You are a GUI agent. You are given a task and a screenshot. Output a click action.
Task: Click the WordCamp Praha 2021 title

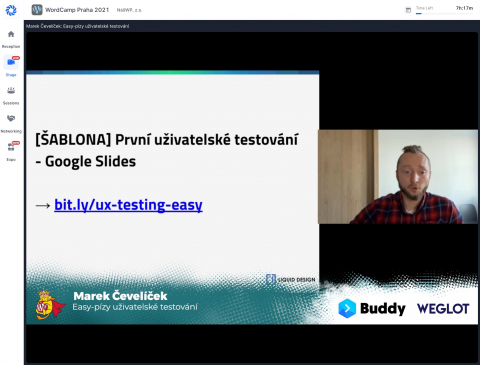point(77,10)
